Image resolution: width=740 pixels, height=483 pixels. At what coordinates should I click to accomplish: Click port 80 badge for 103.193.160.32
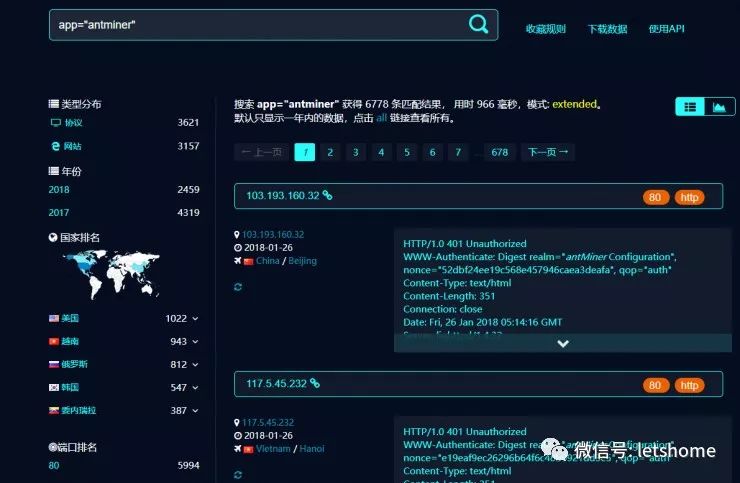pos(656,197)
